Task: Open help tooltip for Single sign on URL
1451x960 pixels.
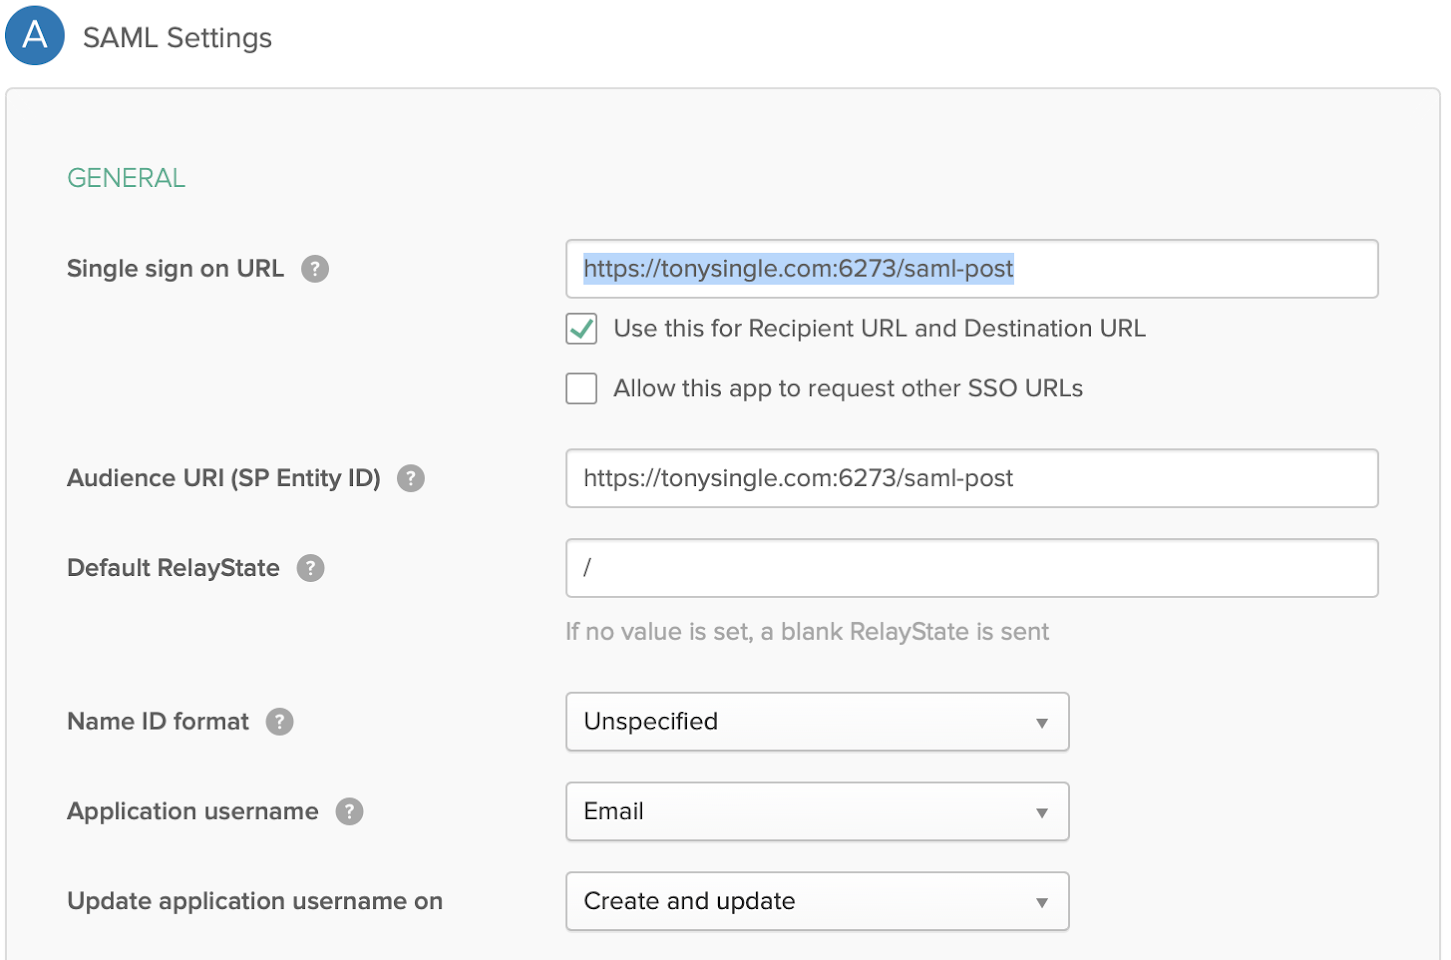Action: tap(315, 269)
